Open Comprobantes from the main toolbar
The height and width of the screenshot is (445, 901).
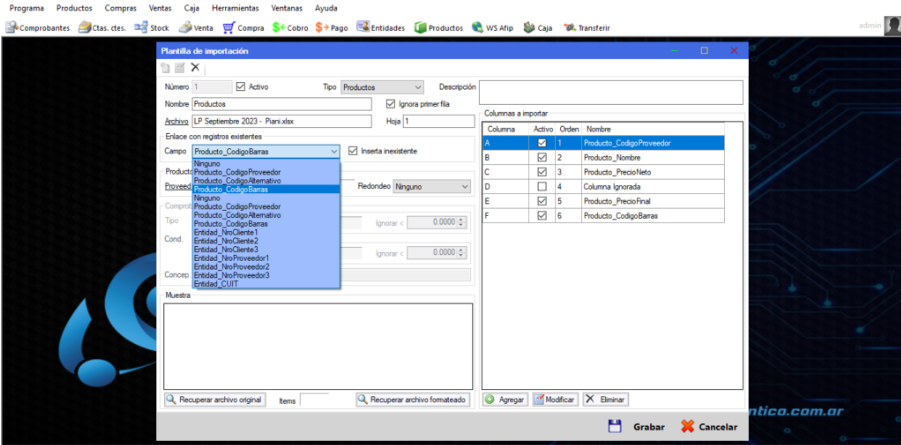coord(38,28)
